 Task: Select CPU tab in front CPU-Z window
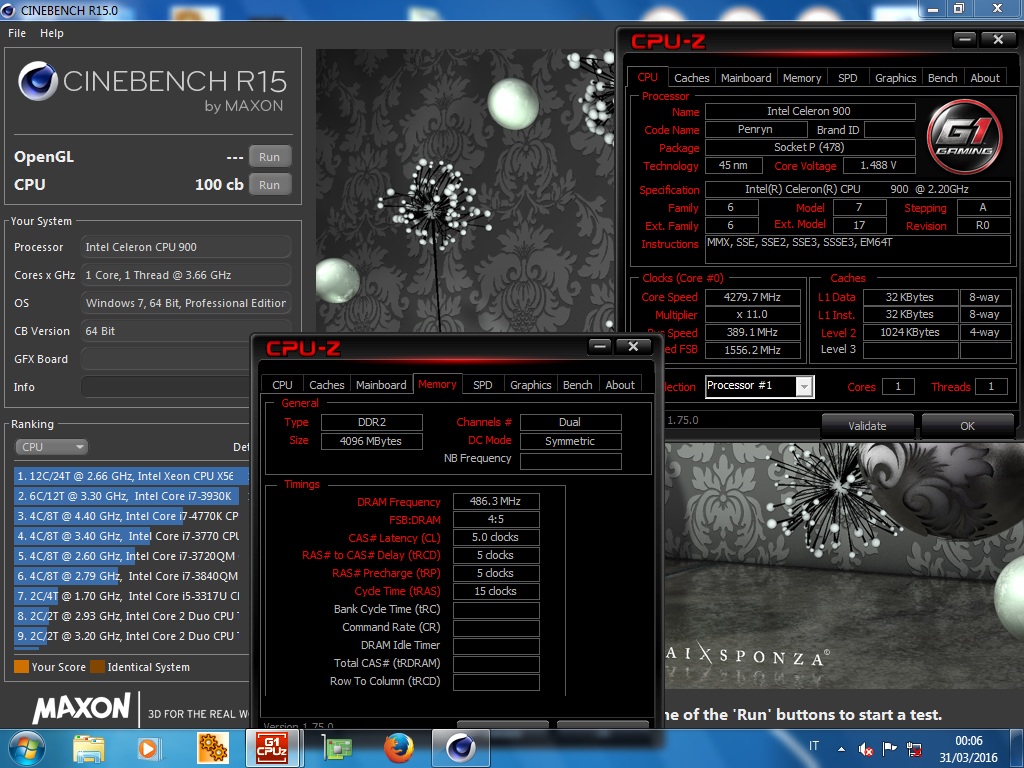pyautogui.click(x=282, y=385)
